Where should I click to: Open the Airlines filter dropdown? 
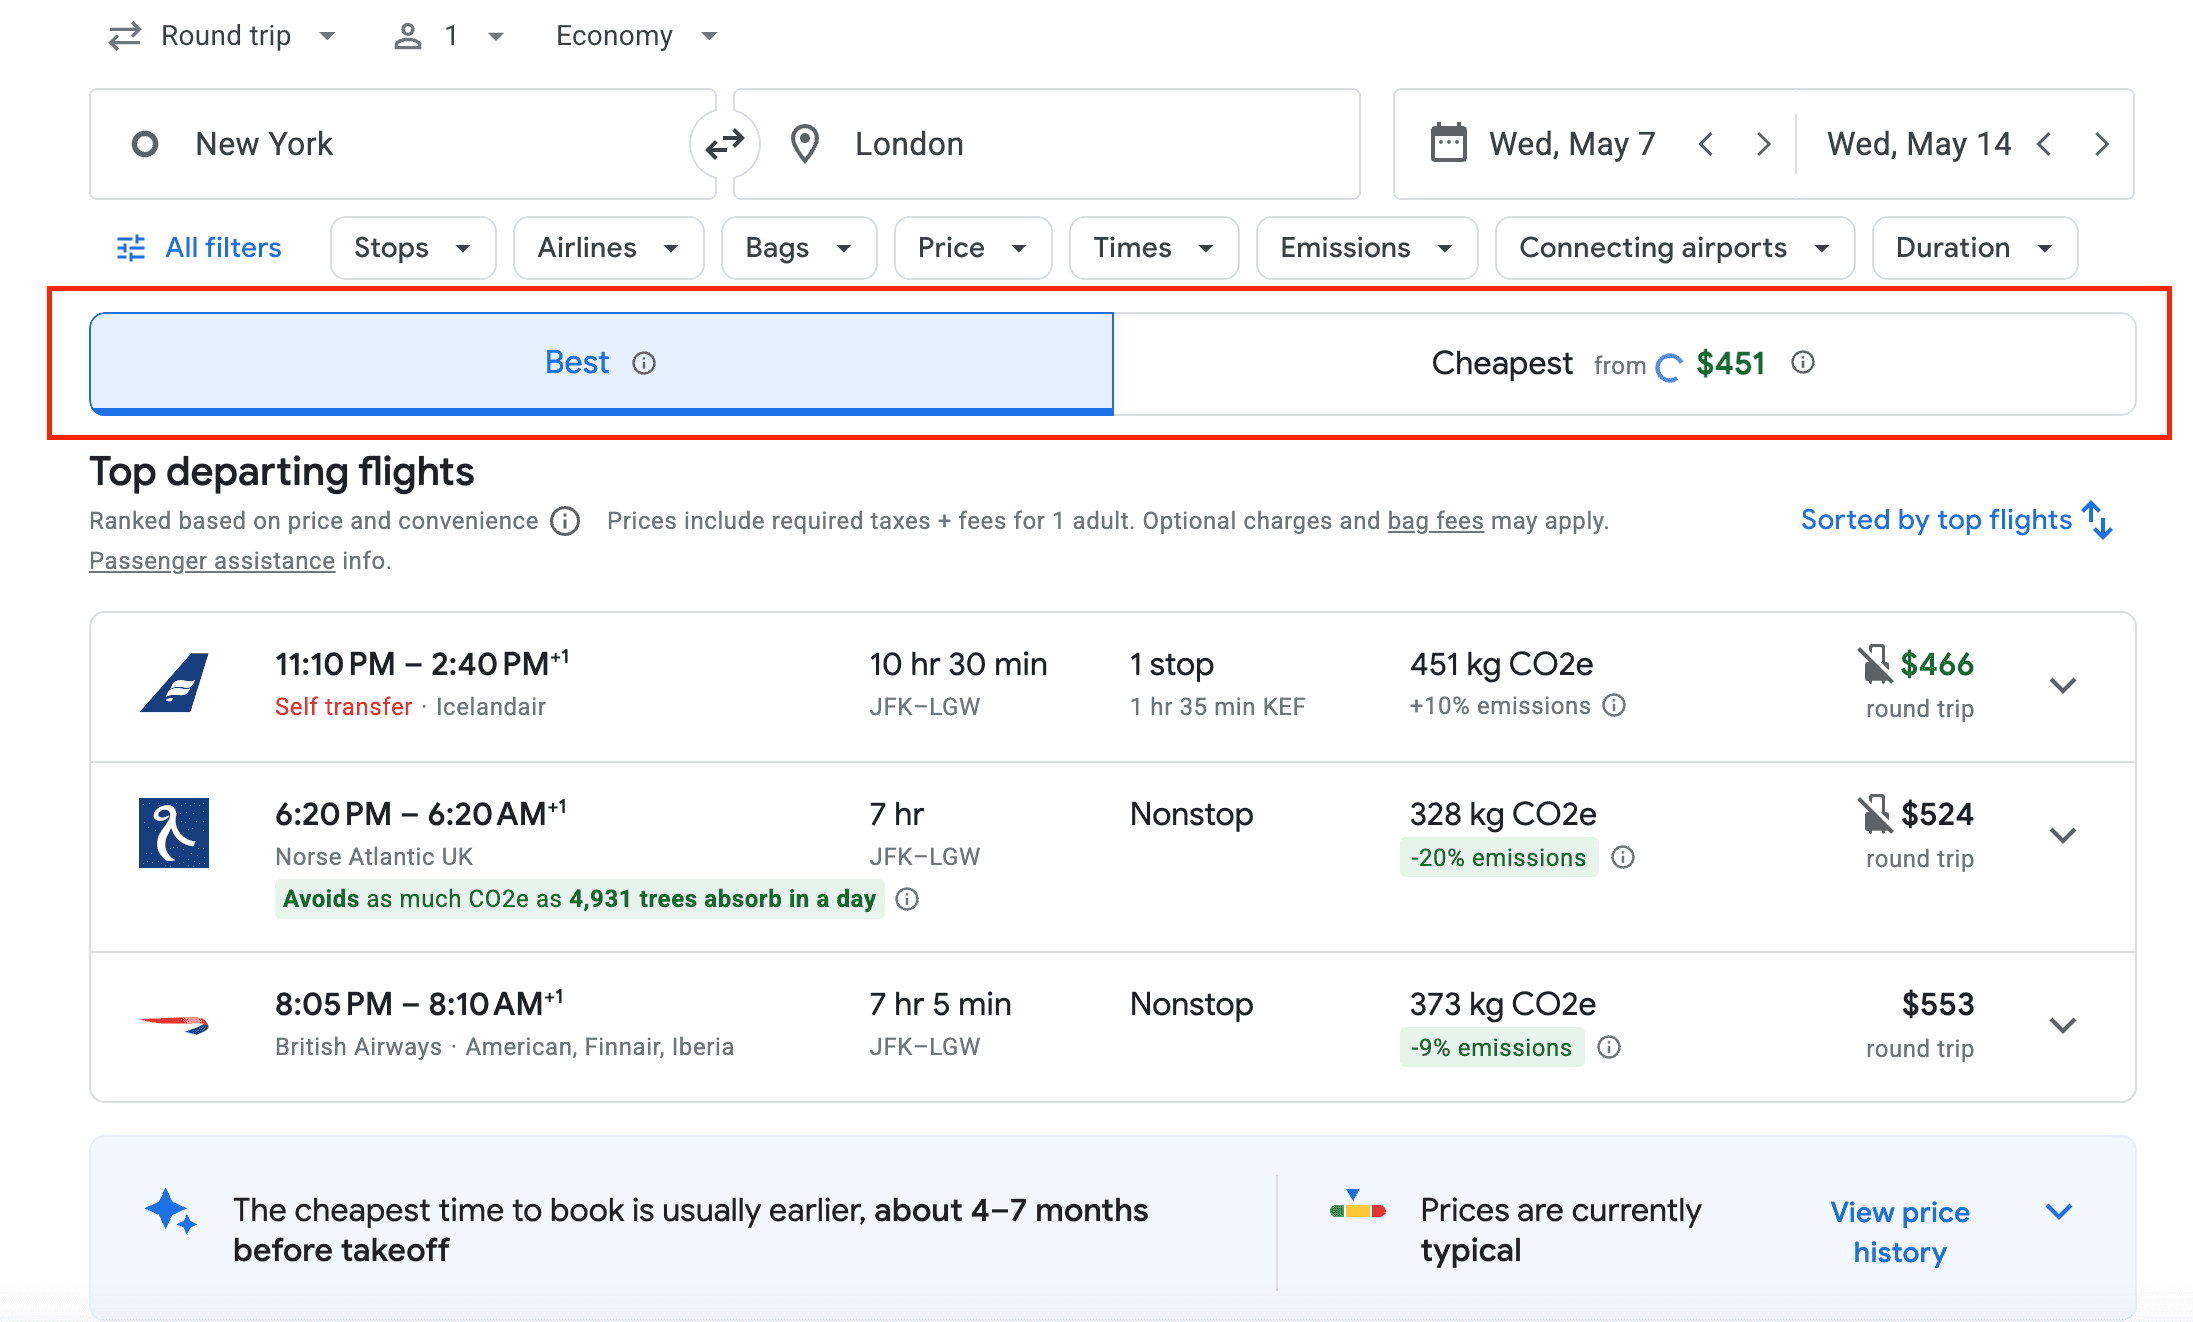coord(609,248)
